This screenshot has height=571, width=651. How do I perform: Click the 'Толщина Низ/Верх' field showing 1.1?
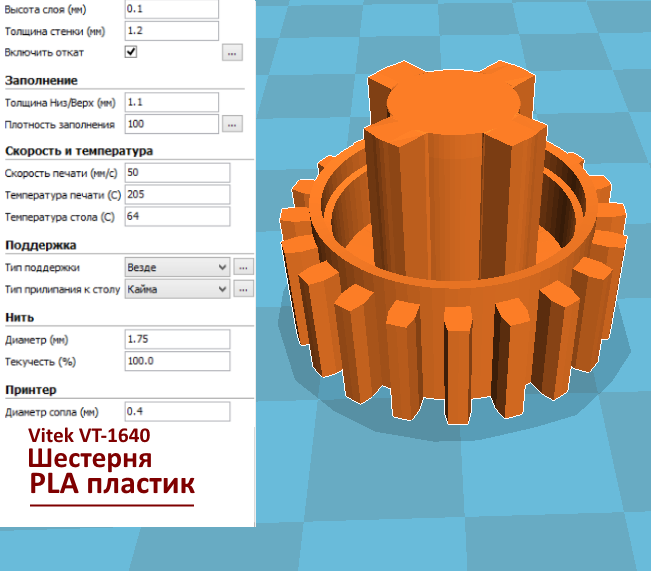[171, 102]
